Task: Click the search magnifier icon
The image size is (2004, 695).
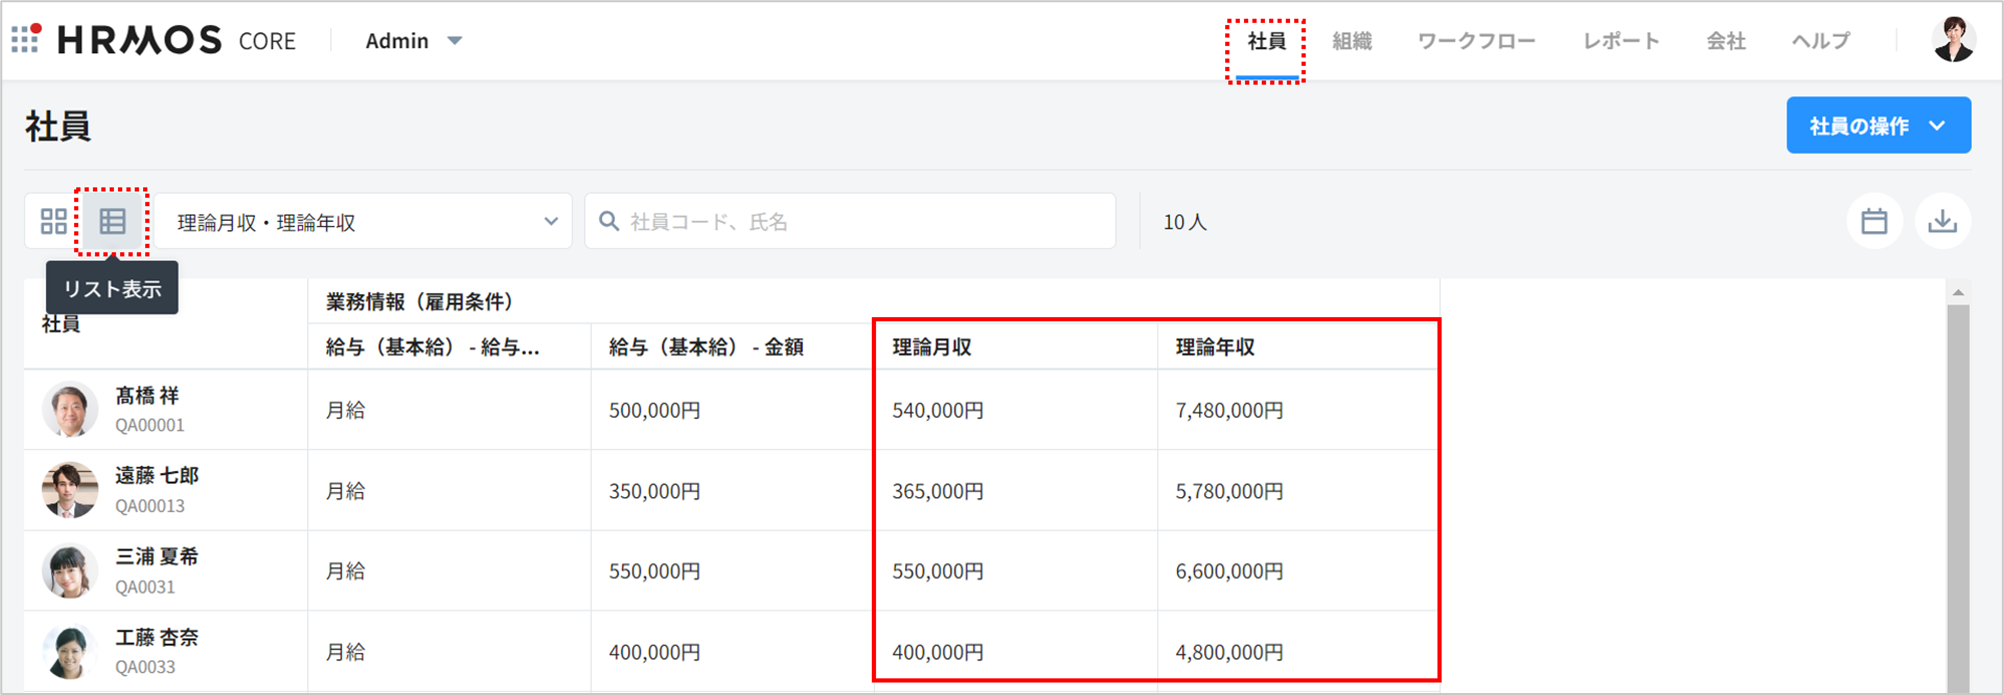Action: click(x=608, y=221)
